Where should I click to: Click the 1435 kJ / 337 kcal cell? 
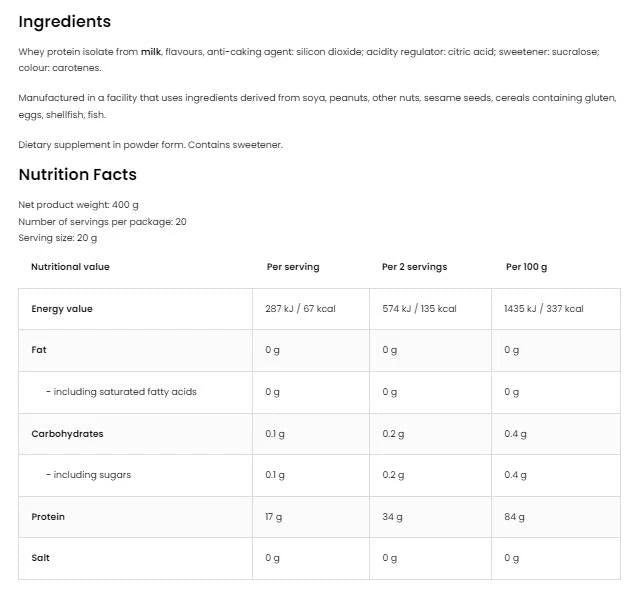tap(543, 309)
